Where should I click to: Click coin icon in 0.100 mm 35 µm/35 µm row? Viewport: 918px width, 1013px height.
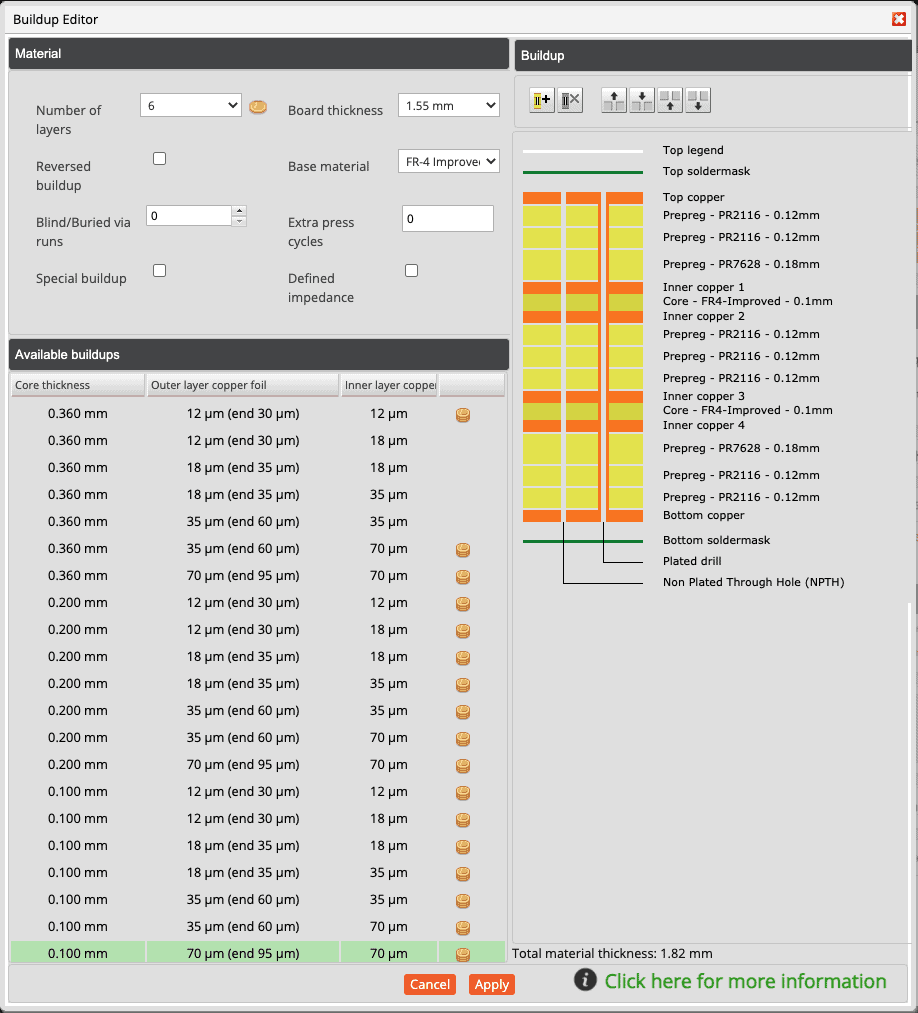[x=463, y=901]
